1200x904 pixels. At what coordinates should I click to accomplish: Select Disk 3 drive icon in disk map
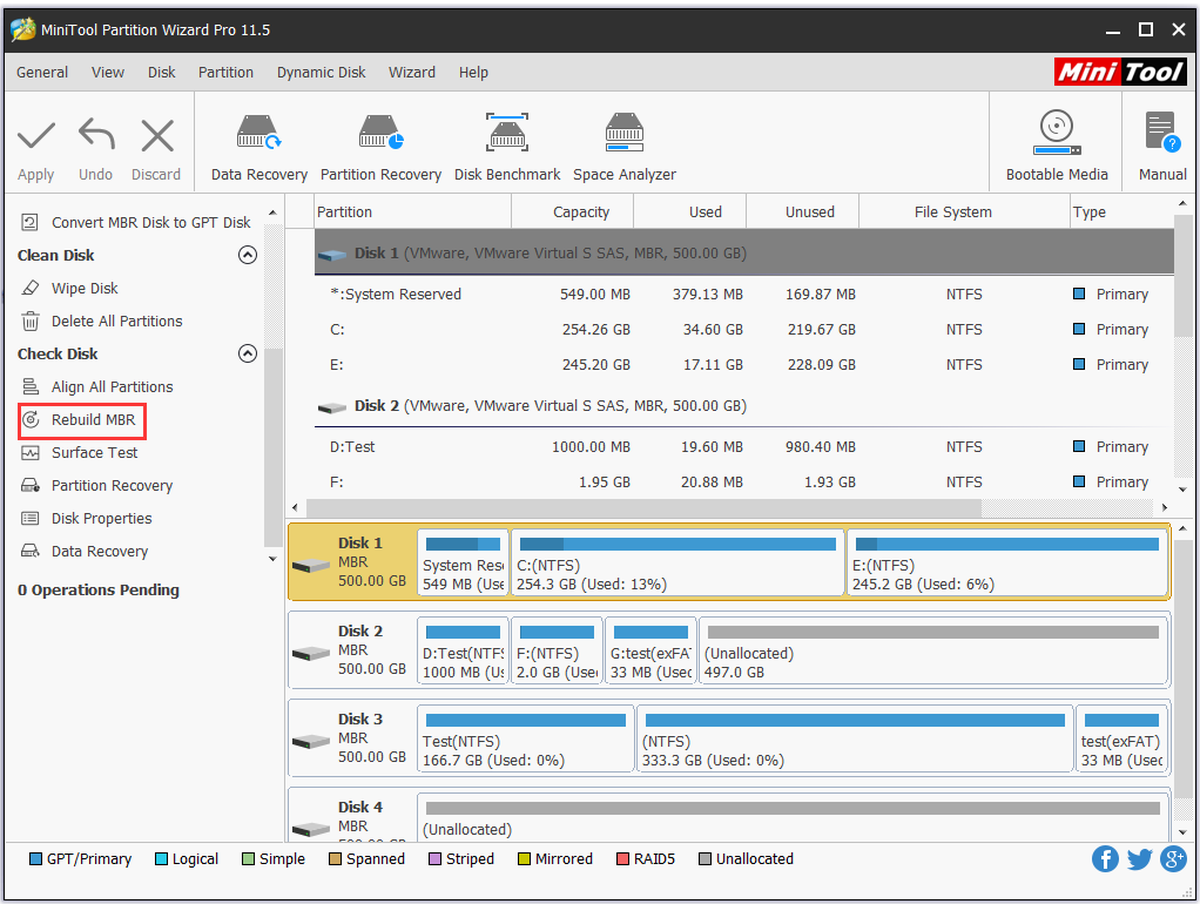tap(311, 741)
